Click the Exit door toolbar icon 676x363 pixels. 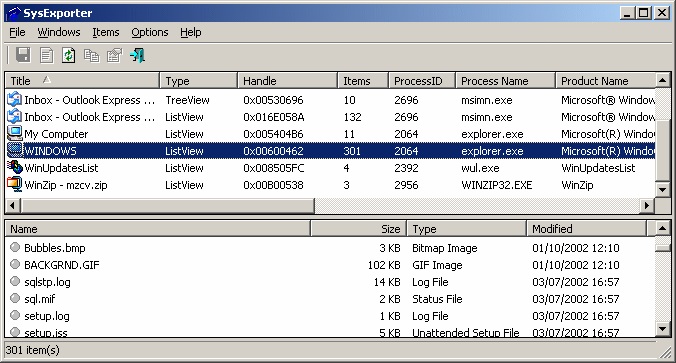pyautogui.click(x=138, y=55)
